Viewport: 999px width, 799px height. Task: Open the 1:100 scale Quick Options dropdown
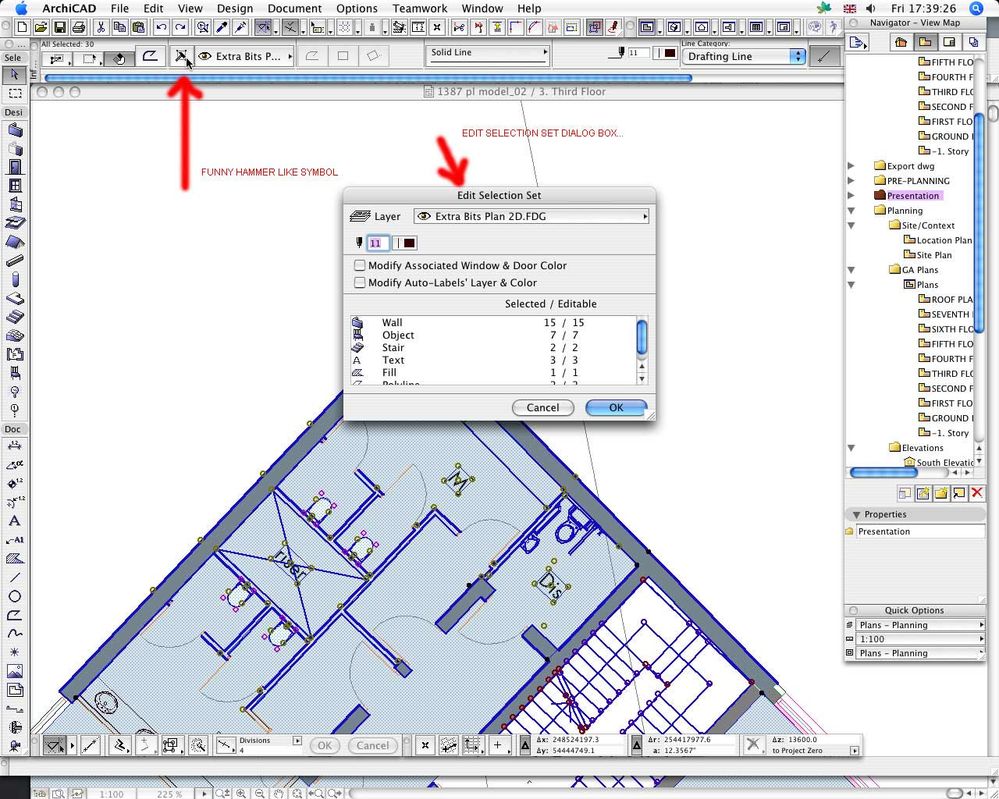coord(920,639)
